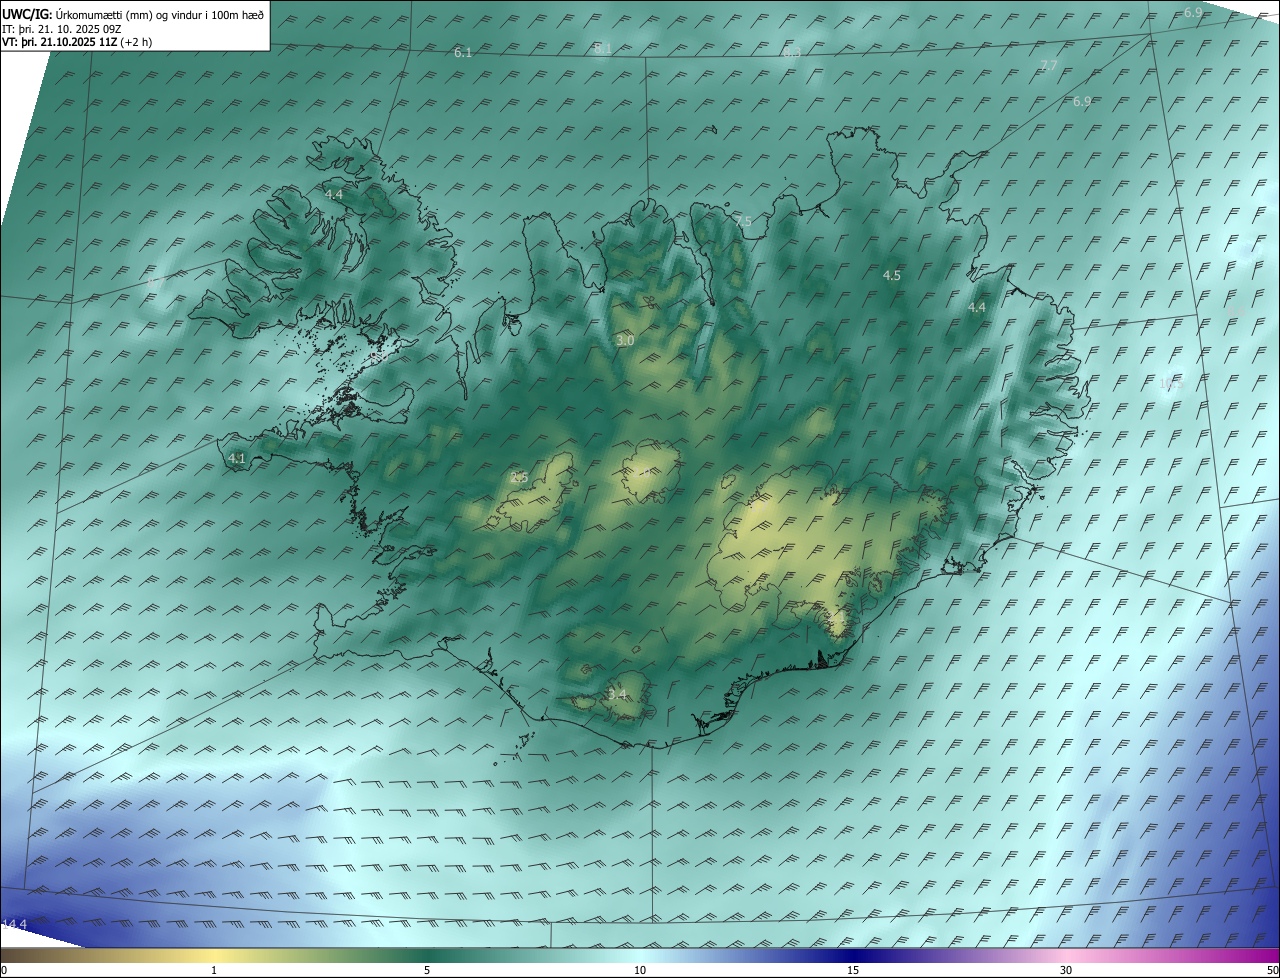This screenshot has height=978, width=1280.
Task: Click the 'UWC/IG:' label in the title box
Action: pos(28,14)
